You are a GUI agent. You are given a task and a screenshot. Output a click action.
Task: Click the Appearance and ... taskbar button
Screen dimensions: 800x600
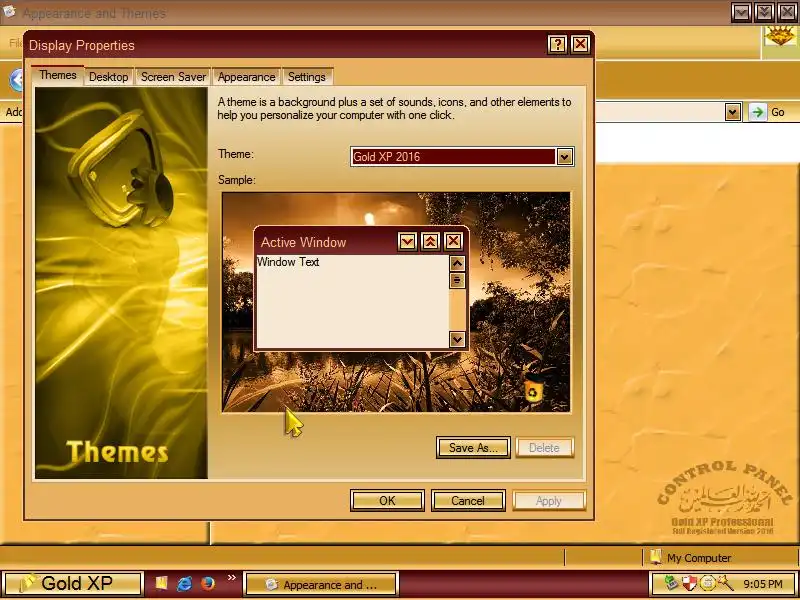(321, 585)
